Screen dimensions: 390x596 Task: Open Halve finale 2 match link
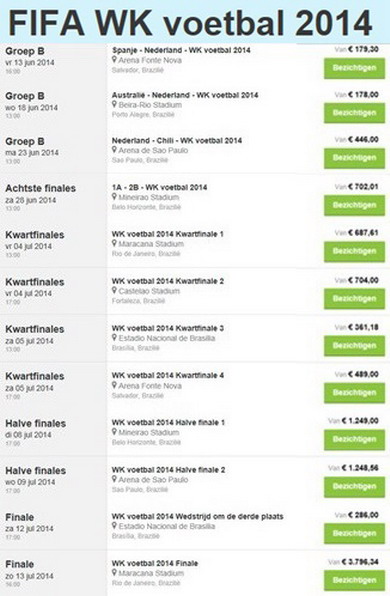click(x=168, y=470)
